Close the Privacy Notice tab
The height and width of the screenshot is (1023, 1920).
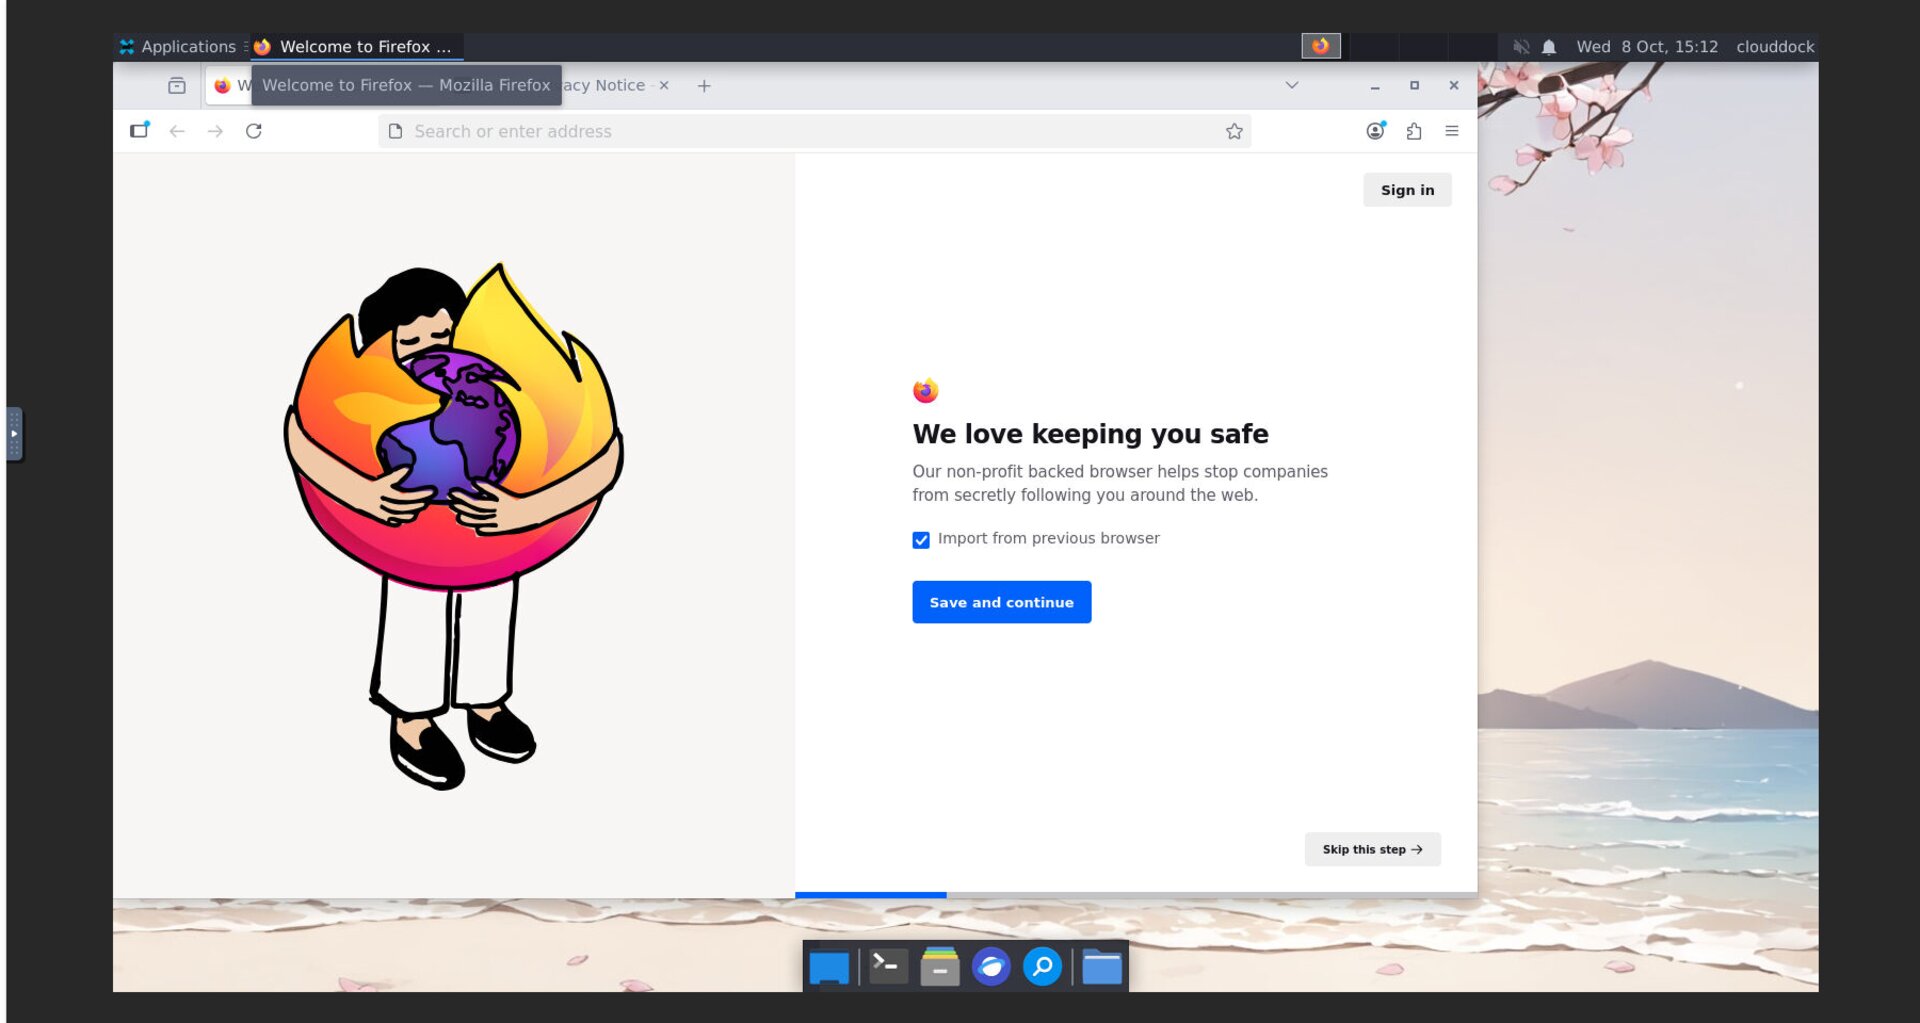pos(664,86)
